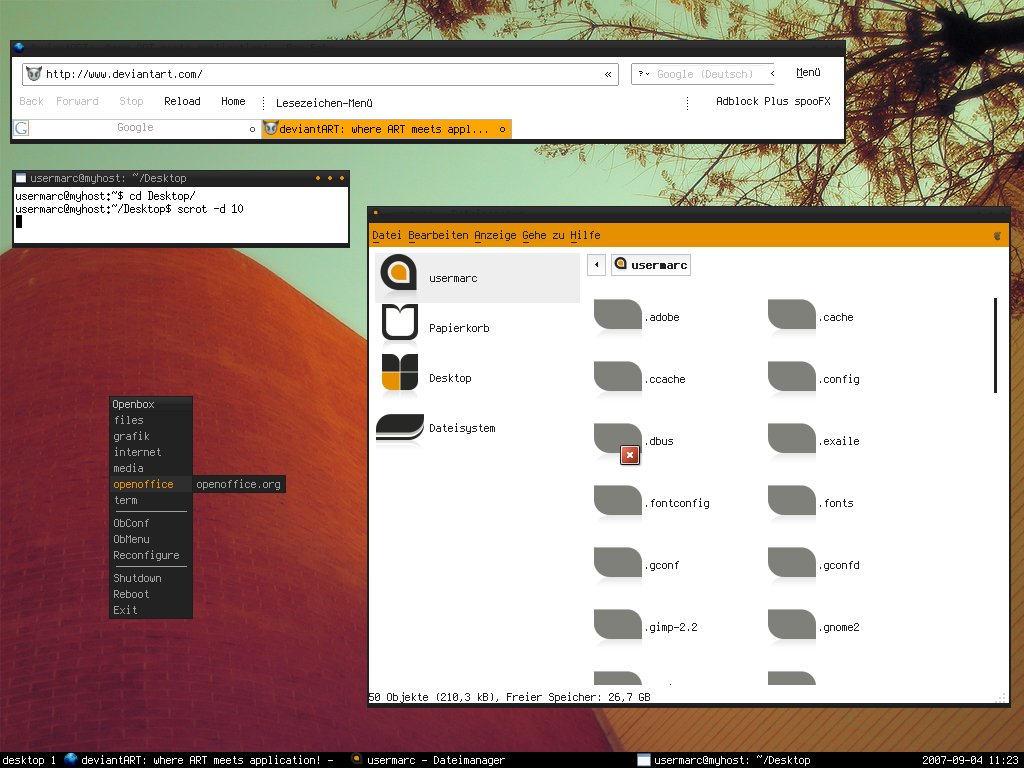The width and height of the screenshot is (1024, 768).
Task: Open the Hilfe menu
Action: (x=585, y=235)
